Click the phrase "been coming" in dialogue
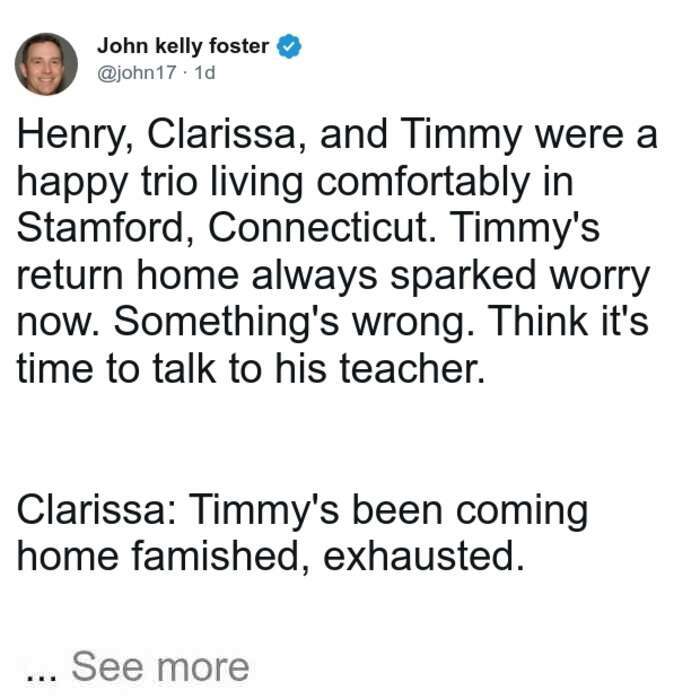The width and height of the screenshot is (700, 700). 470,511
